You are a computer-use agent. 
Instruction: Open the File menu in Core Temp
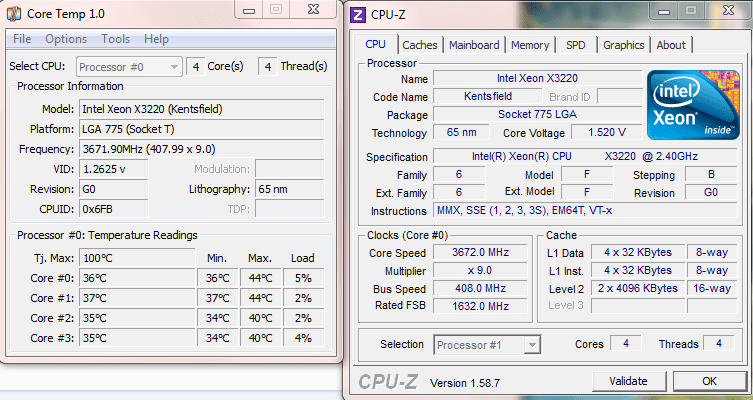coord(22,39)
